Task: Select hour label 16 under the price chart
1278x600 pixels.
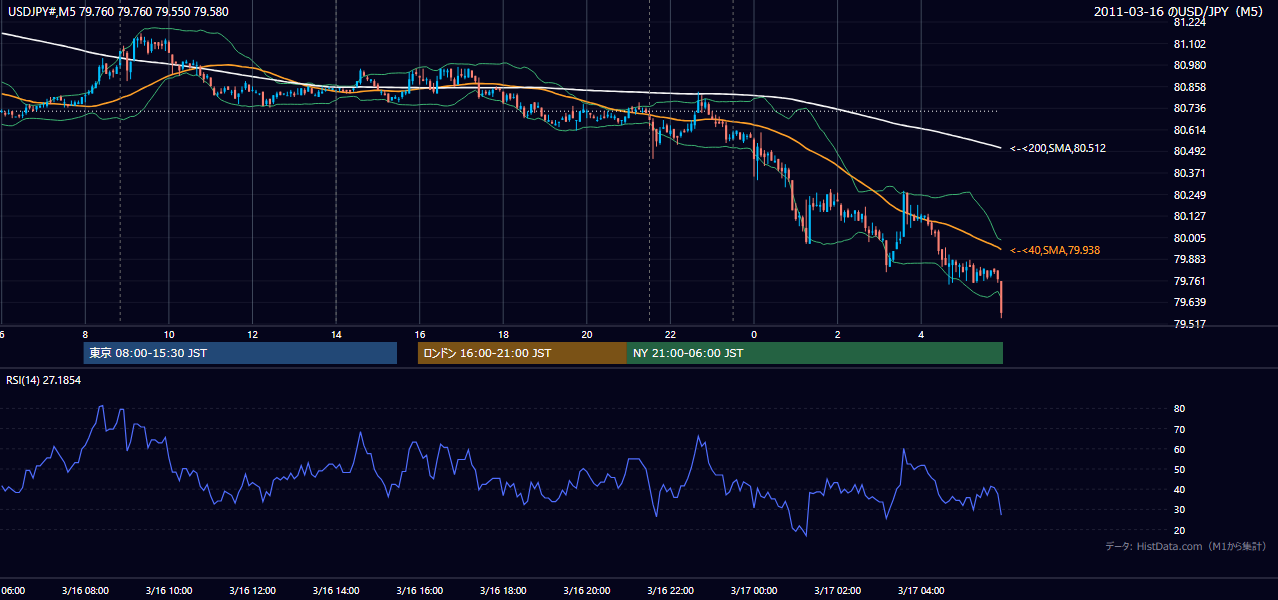Action: (x=420, y=334)
